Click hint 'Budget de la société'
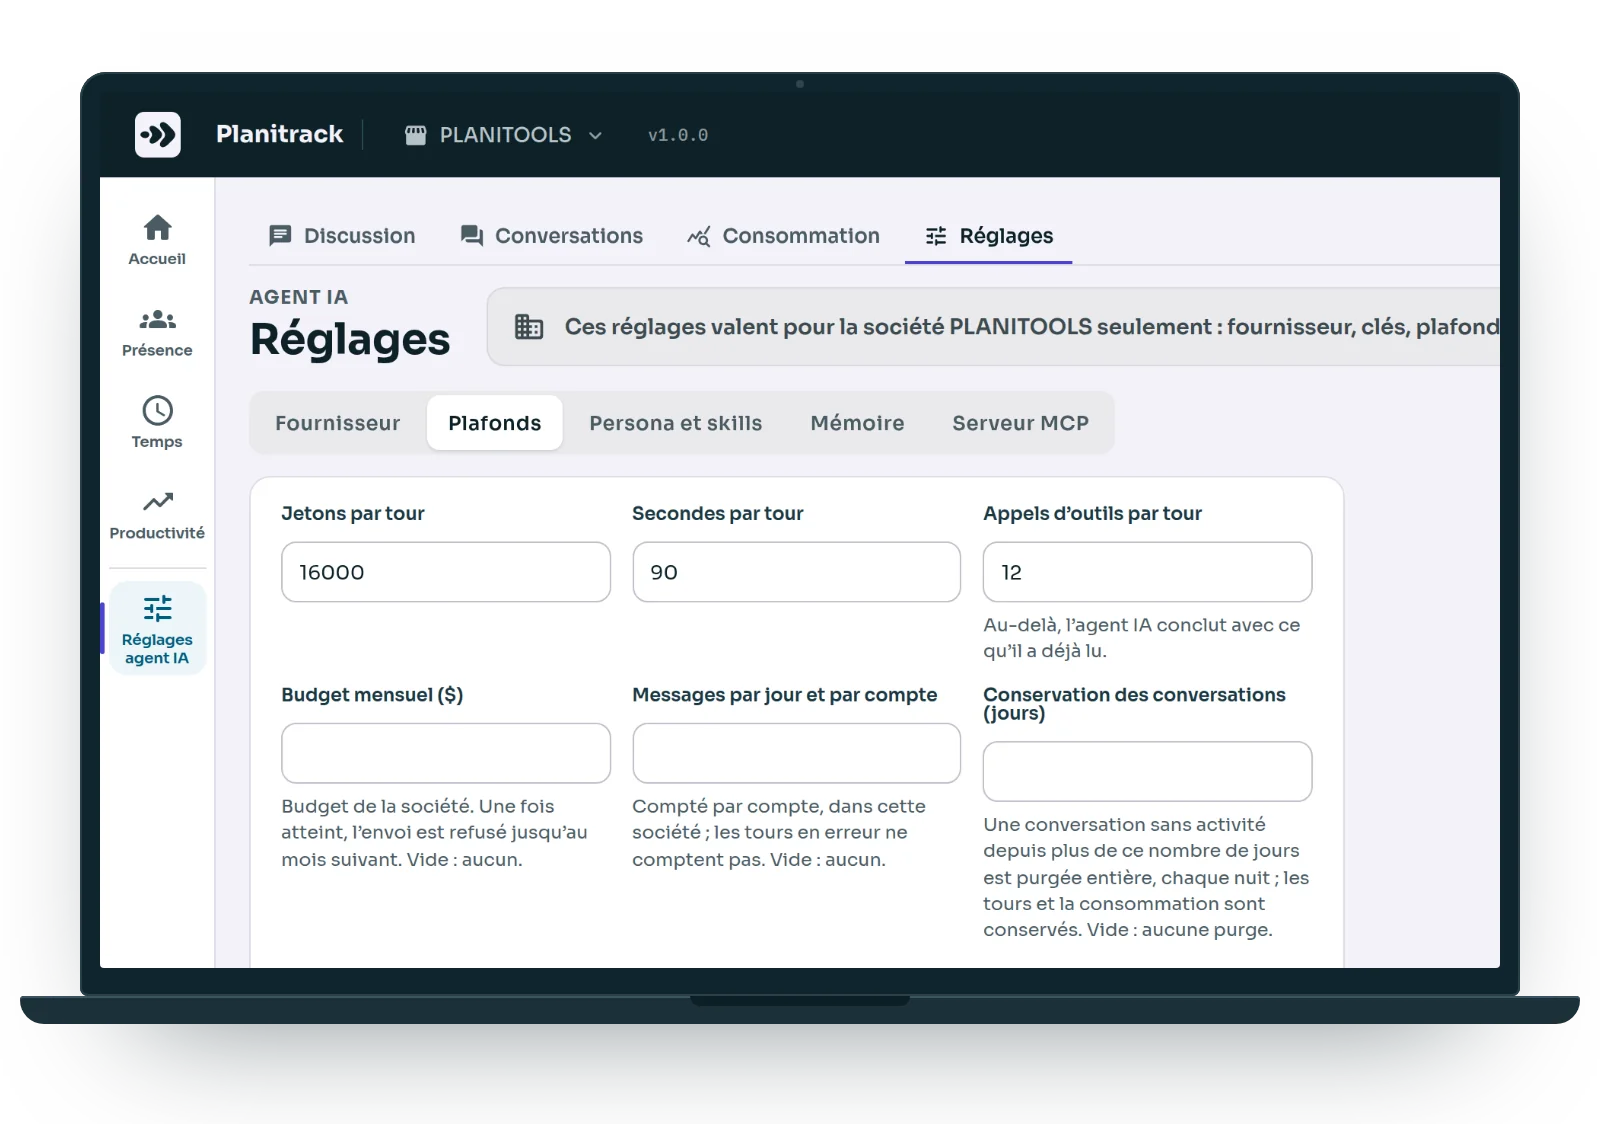1600x1124 pixels. 434,832
